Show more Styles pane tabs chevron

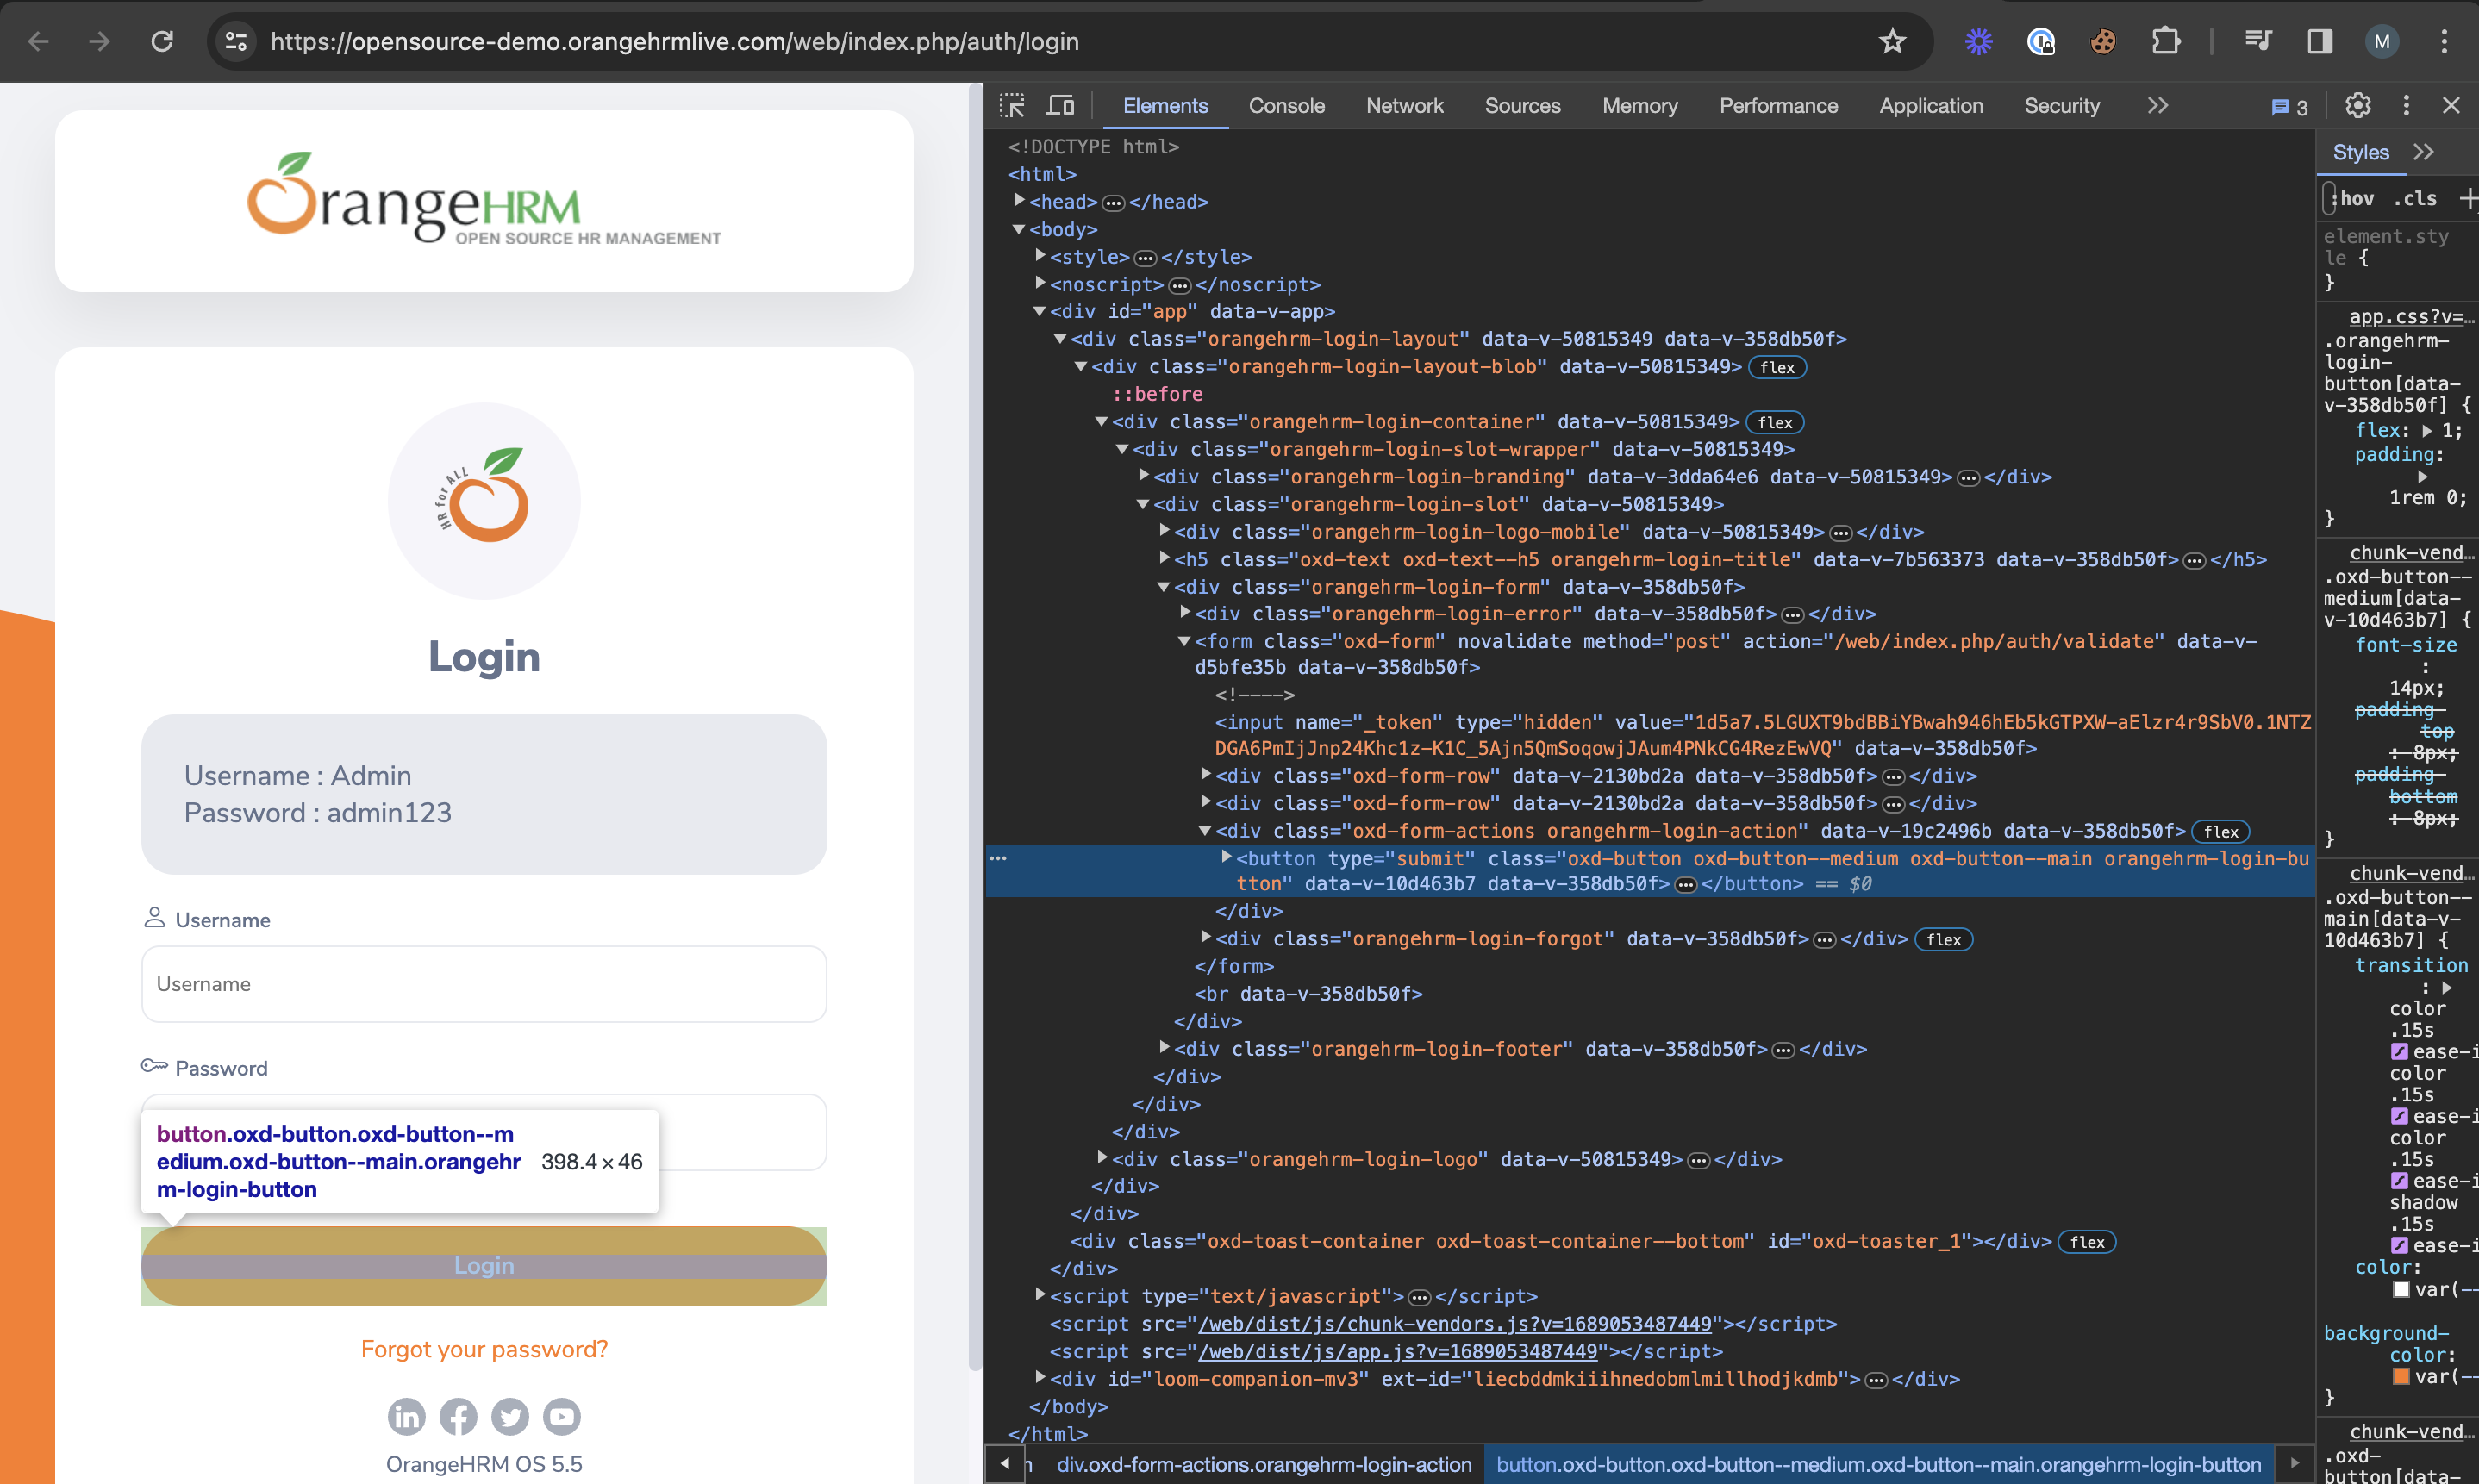click(2423, 152)
